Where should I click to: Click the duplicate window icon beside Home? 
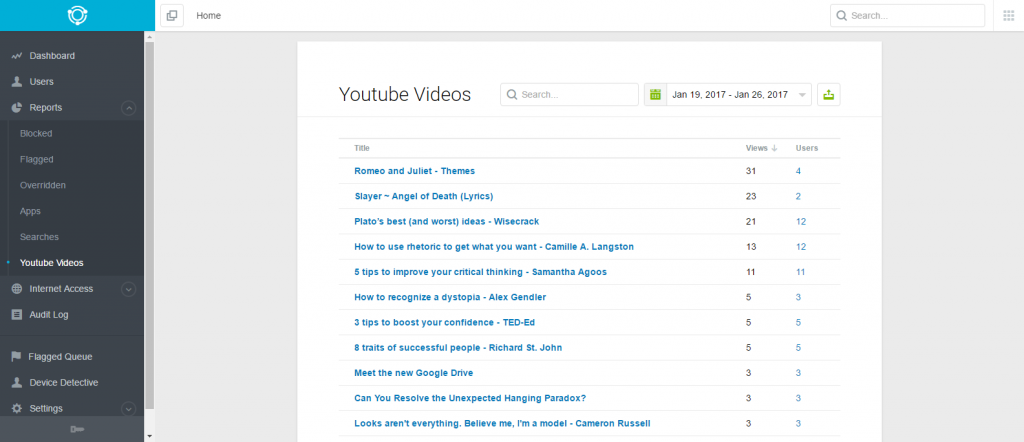[172, 16]
